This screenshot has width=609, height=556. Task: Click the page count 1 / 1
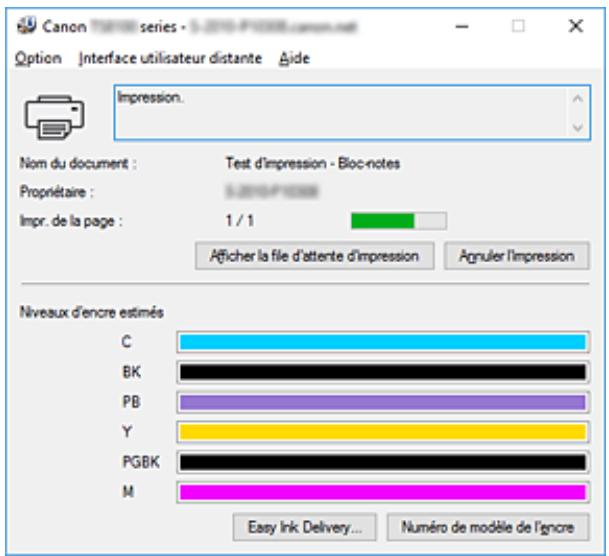[x=240, y=221]
